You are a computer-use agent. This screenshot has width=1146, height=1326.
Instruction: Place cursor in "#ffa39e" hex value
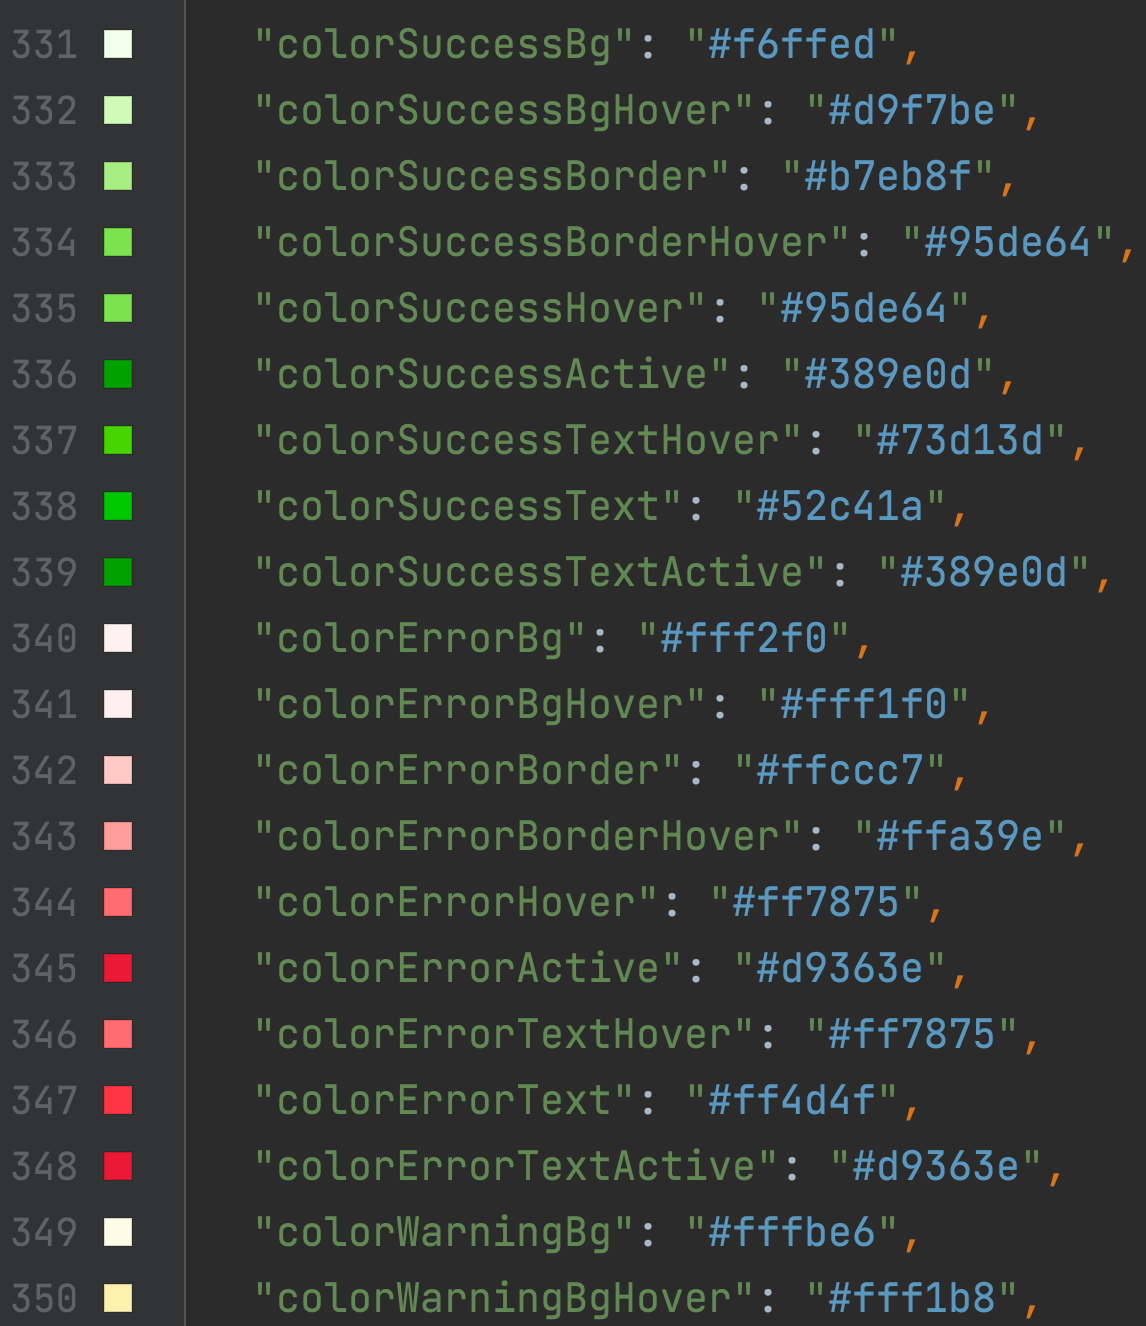click(959, 836)
